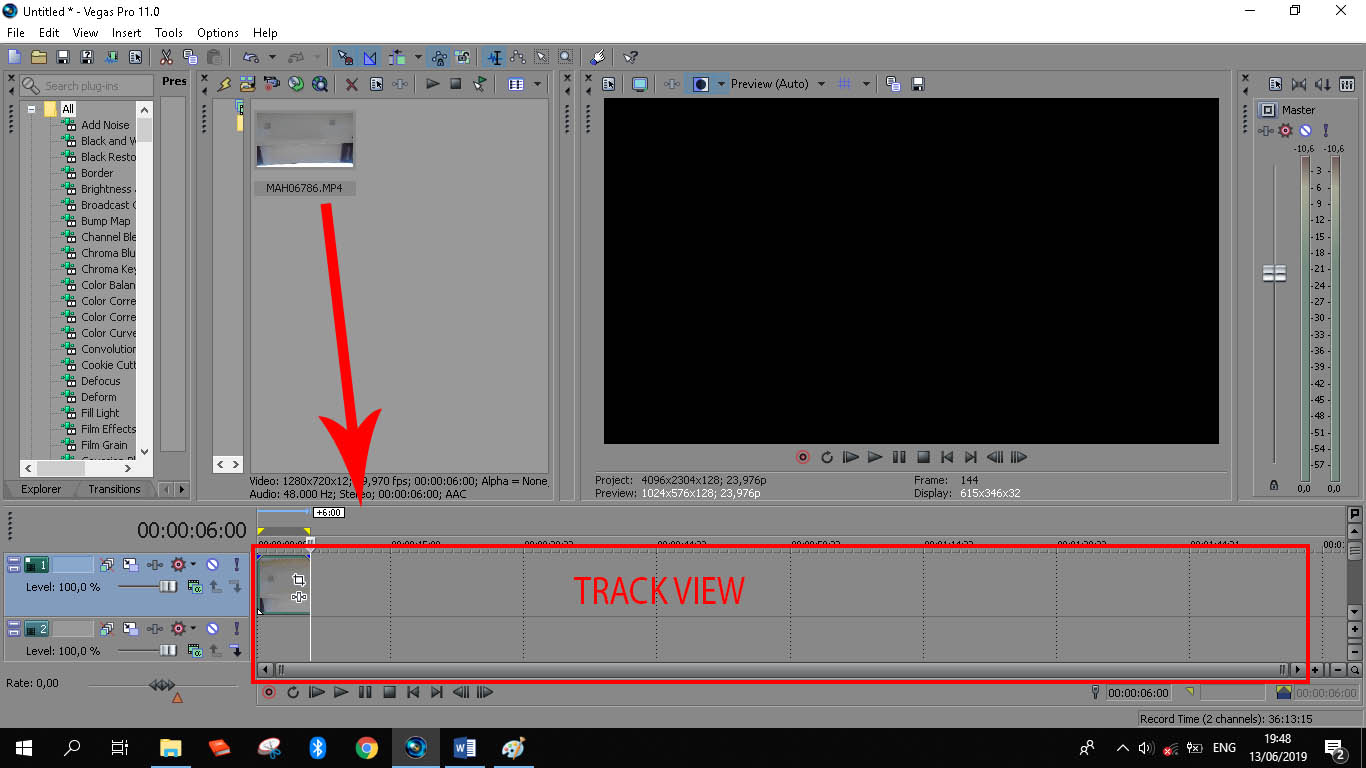Click the Downmix Output icon in mixer toolbar
1366x768 pixels.
[x=1299, y=84]
